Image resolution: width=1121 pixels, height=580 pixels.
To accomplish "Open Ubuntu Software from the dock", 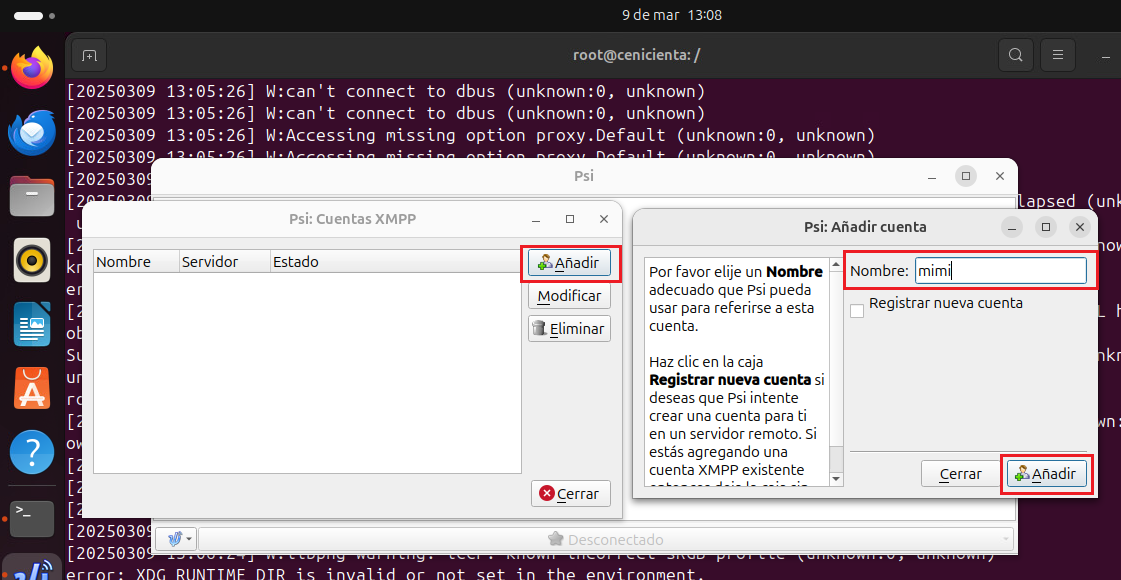I will point(31,388).
